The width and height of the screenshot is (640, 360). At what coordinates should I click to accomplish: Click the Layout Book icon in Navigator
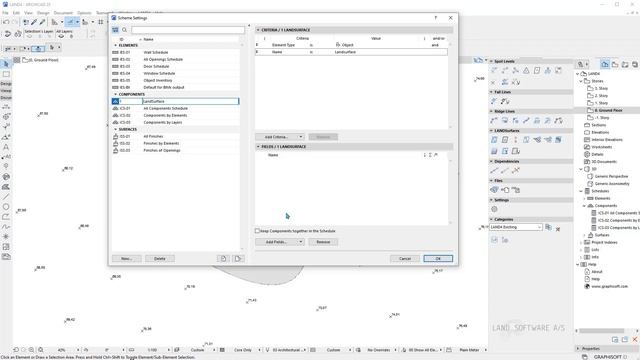pos(625,64)
